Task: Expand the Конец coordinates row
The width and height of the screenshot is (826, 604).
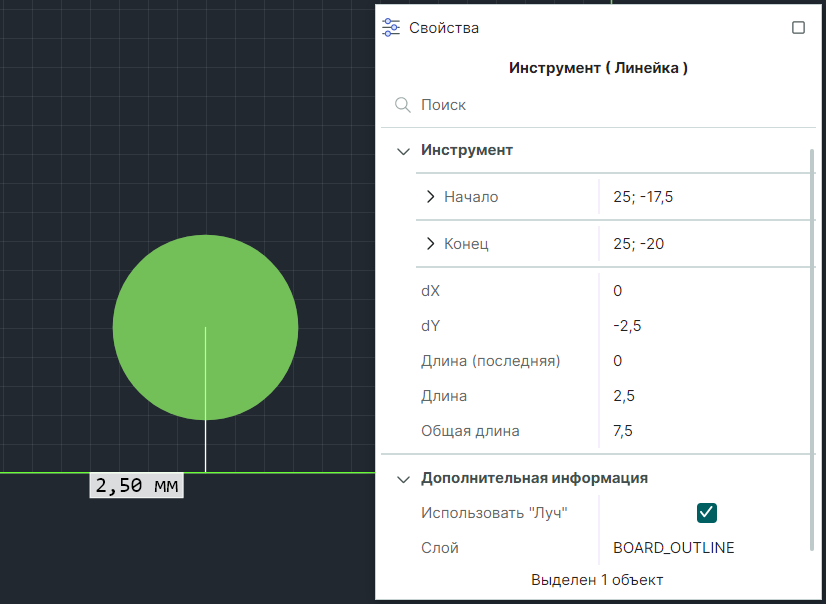Action: click(431, 244)
